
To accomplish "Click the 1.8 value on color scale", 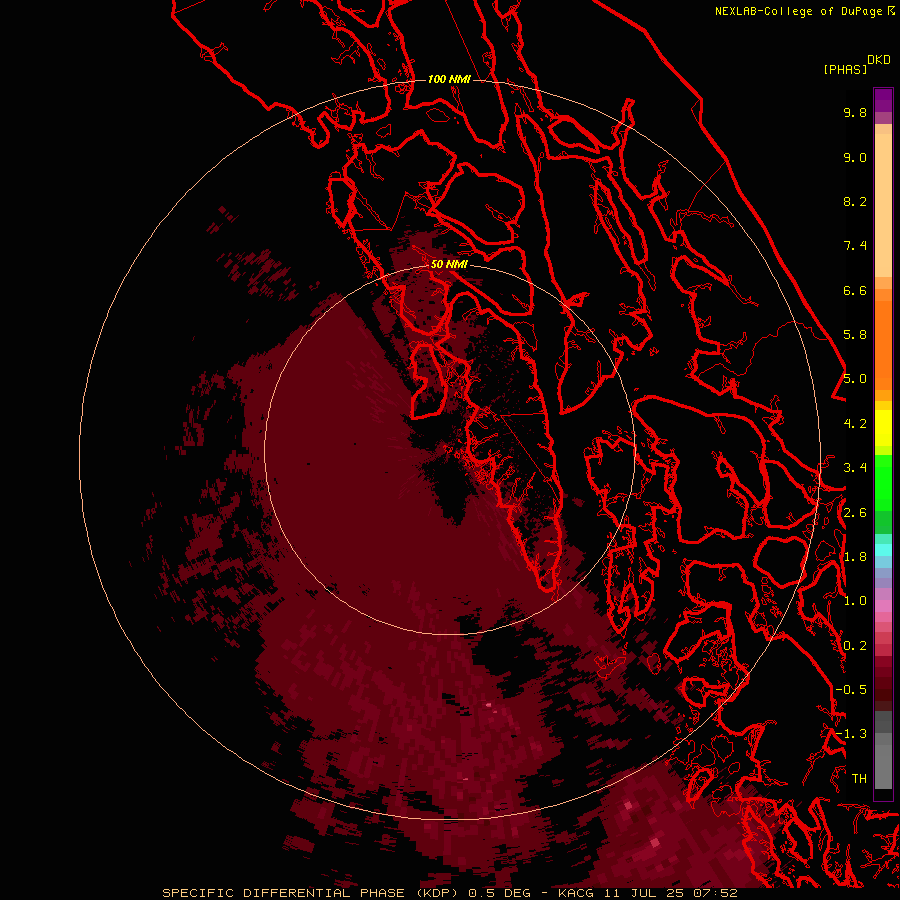I will pos(855,557).
